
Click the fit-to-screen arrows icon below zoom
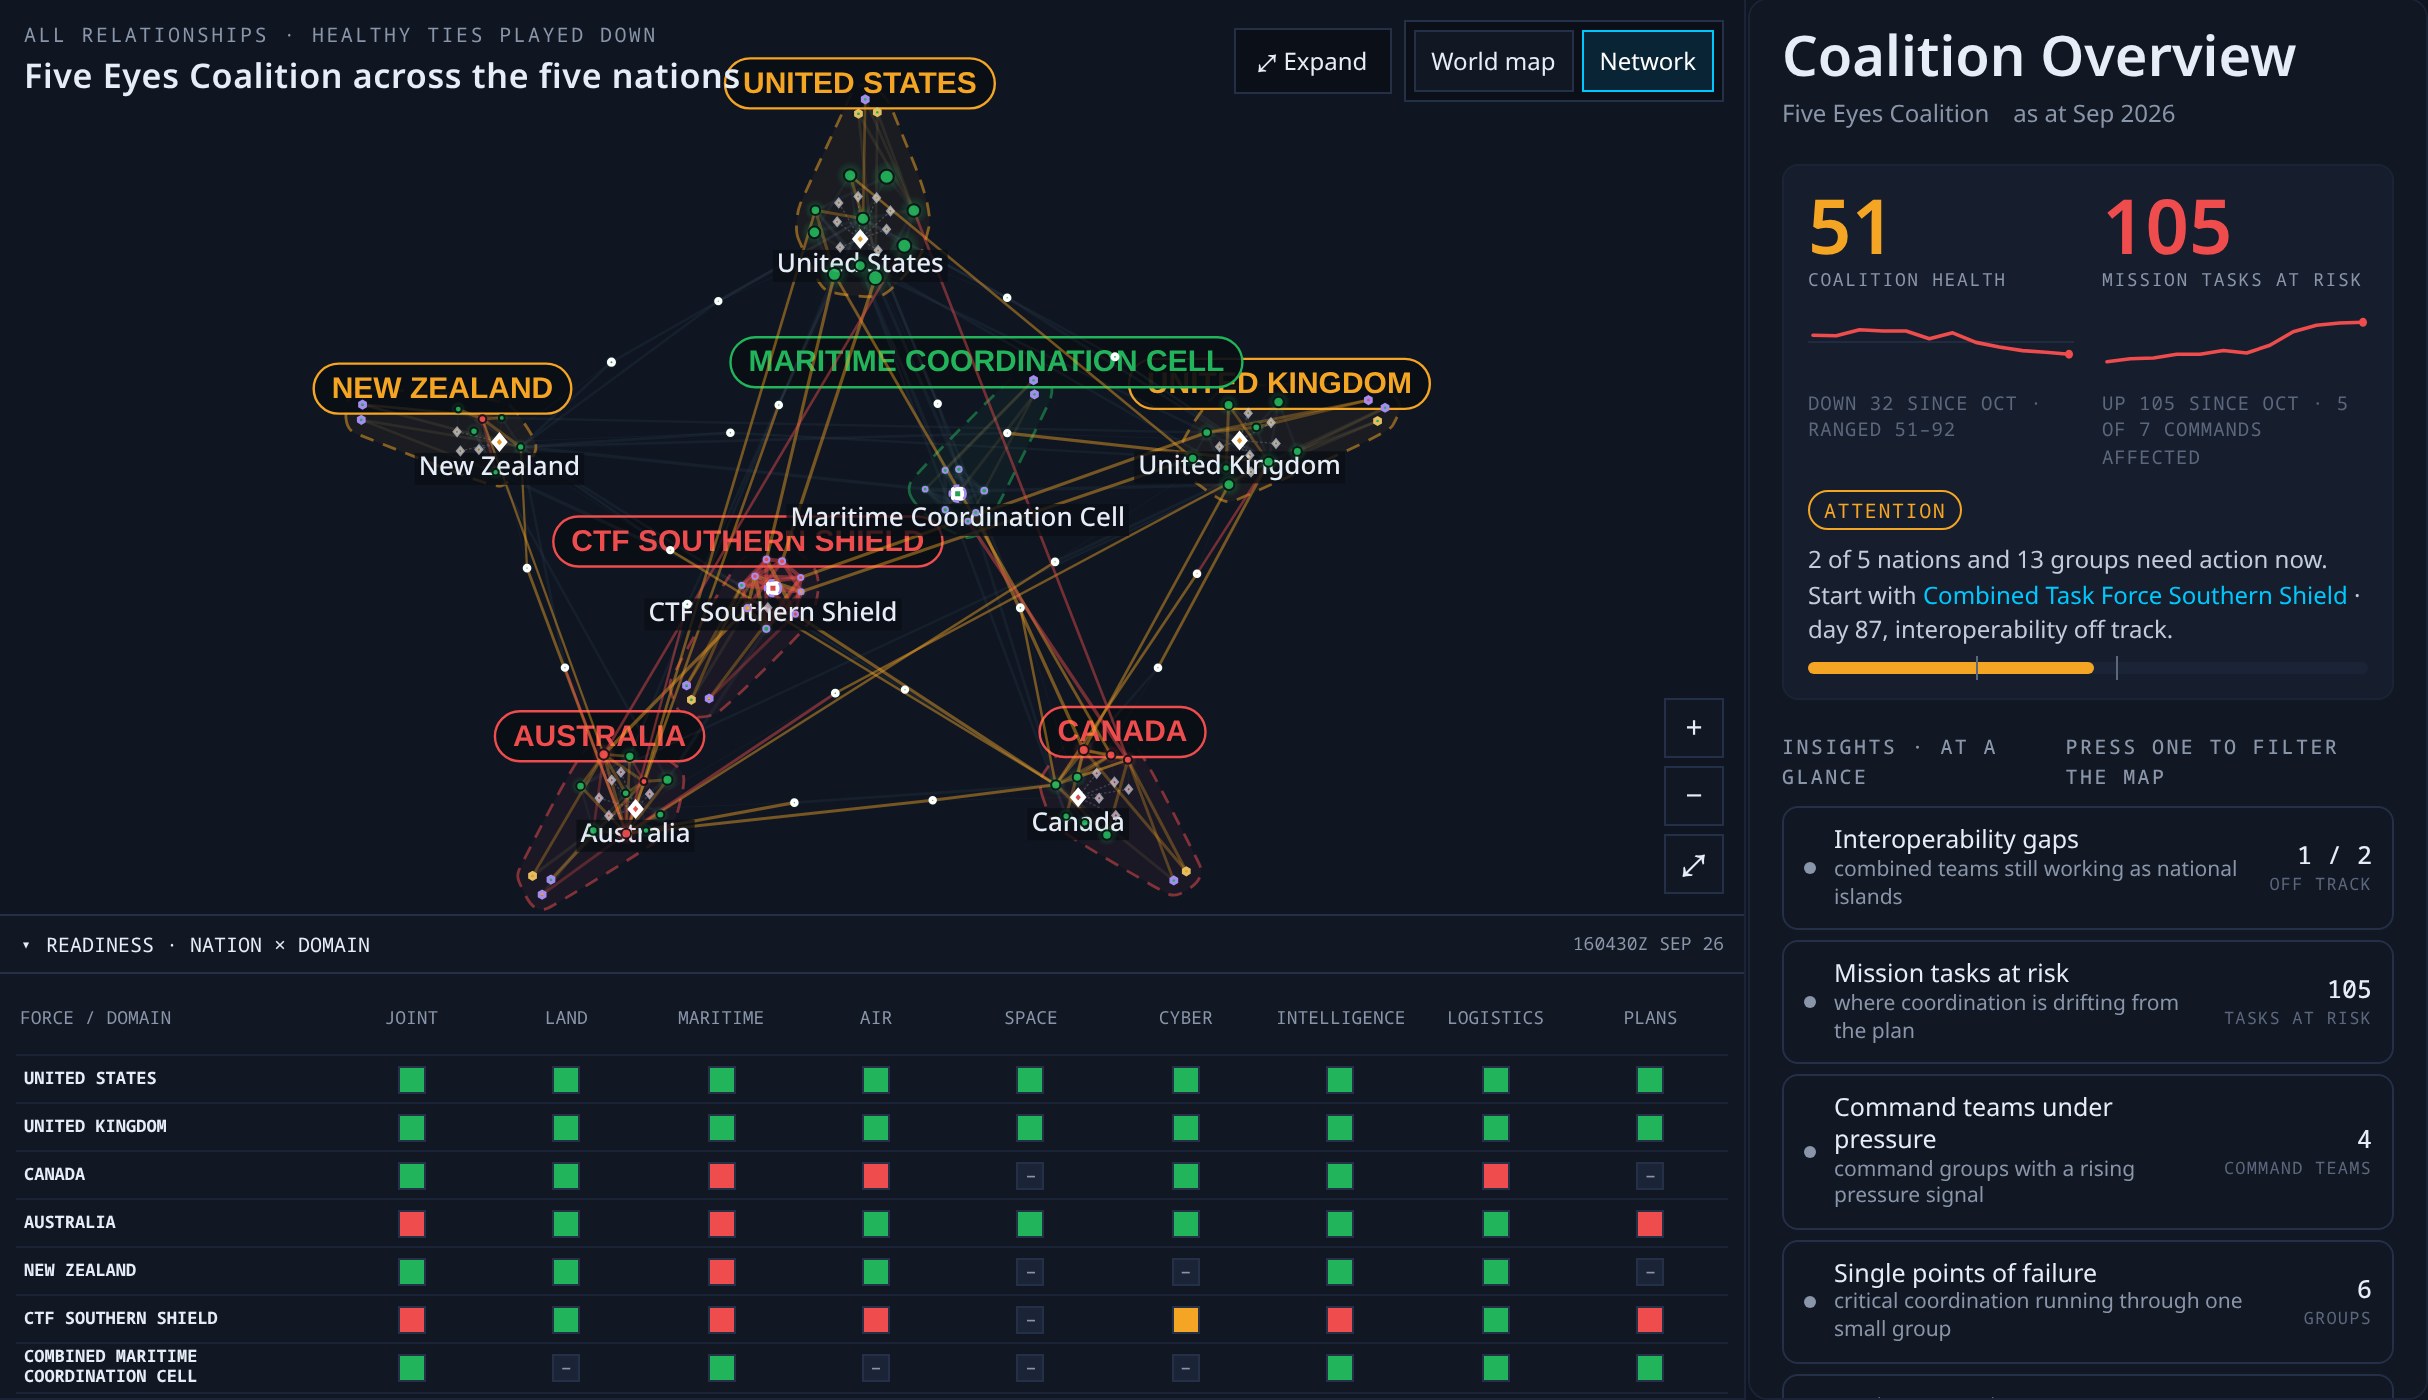pos(1693,865)
